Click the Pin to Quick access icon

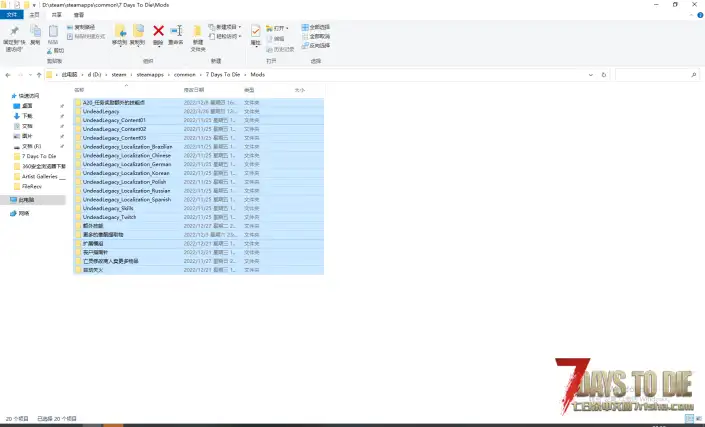[x=14, y=33]
